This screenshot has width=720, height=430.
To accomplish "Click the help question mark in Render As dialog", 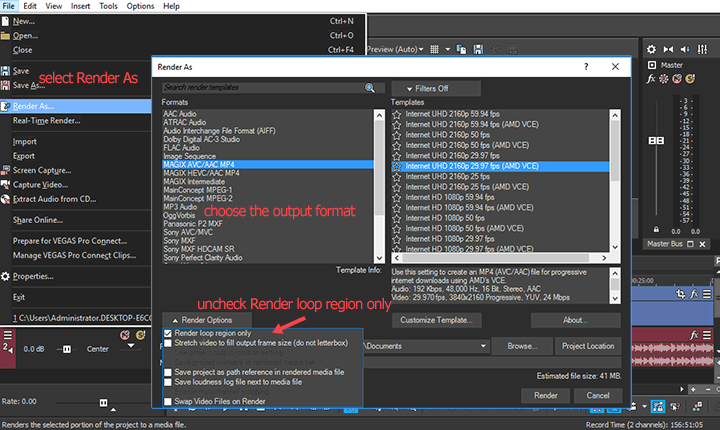I will [586, 67].
